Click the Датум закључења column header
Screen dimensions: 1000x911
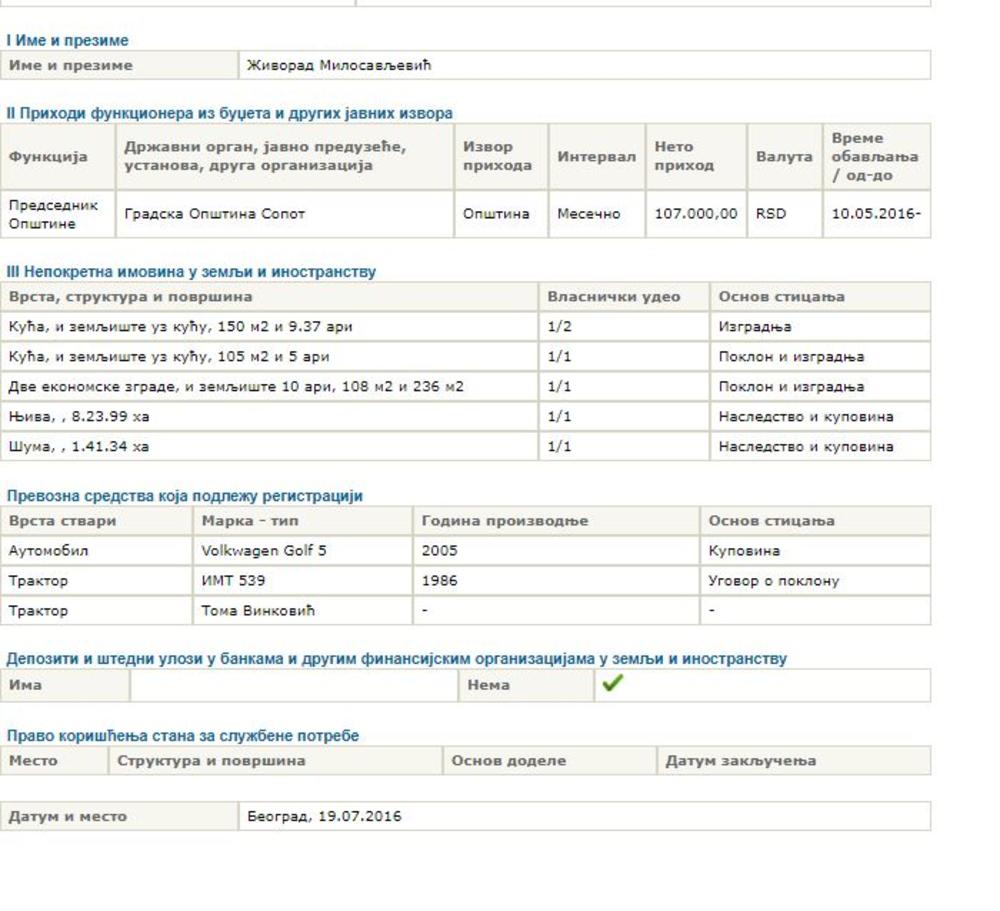coord(740,761)
